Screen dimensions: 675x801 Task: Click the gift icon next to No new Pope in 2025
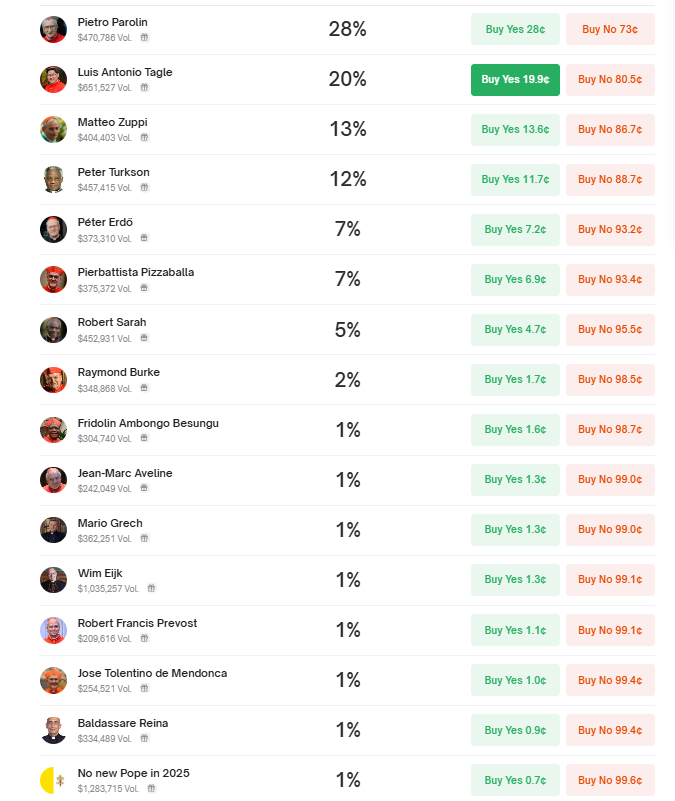151,788
